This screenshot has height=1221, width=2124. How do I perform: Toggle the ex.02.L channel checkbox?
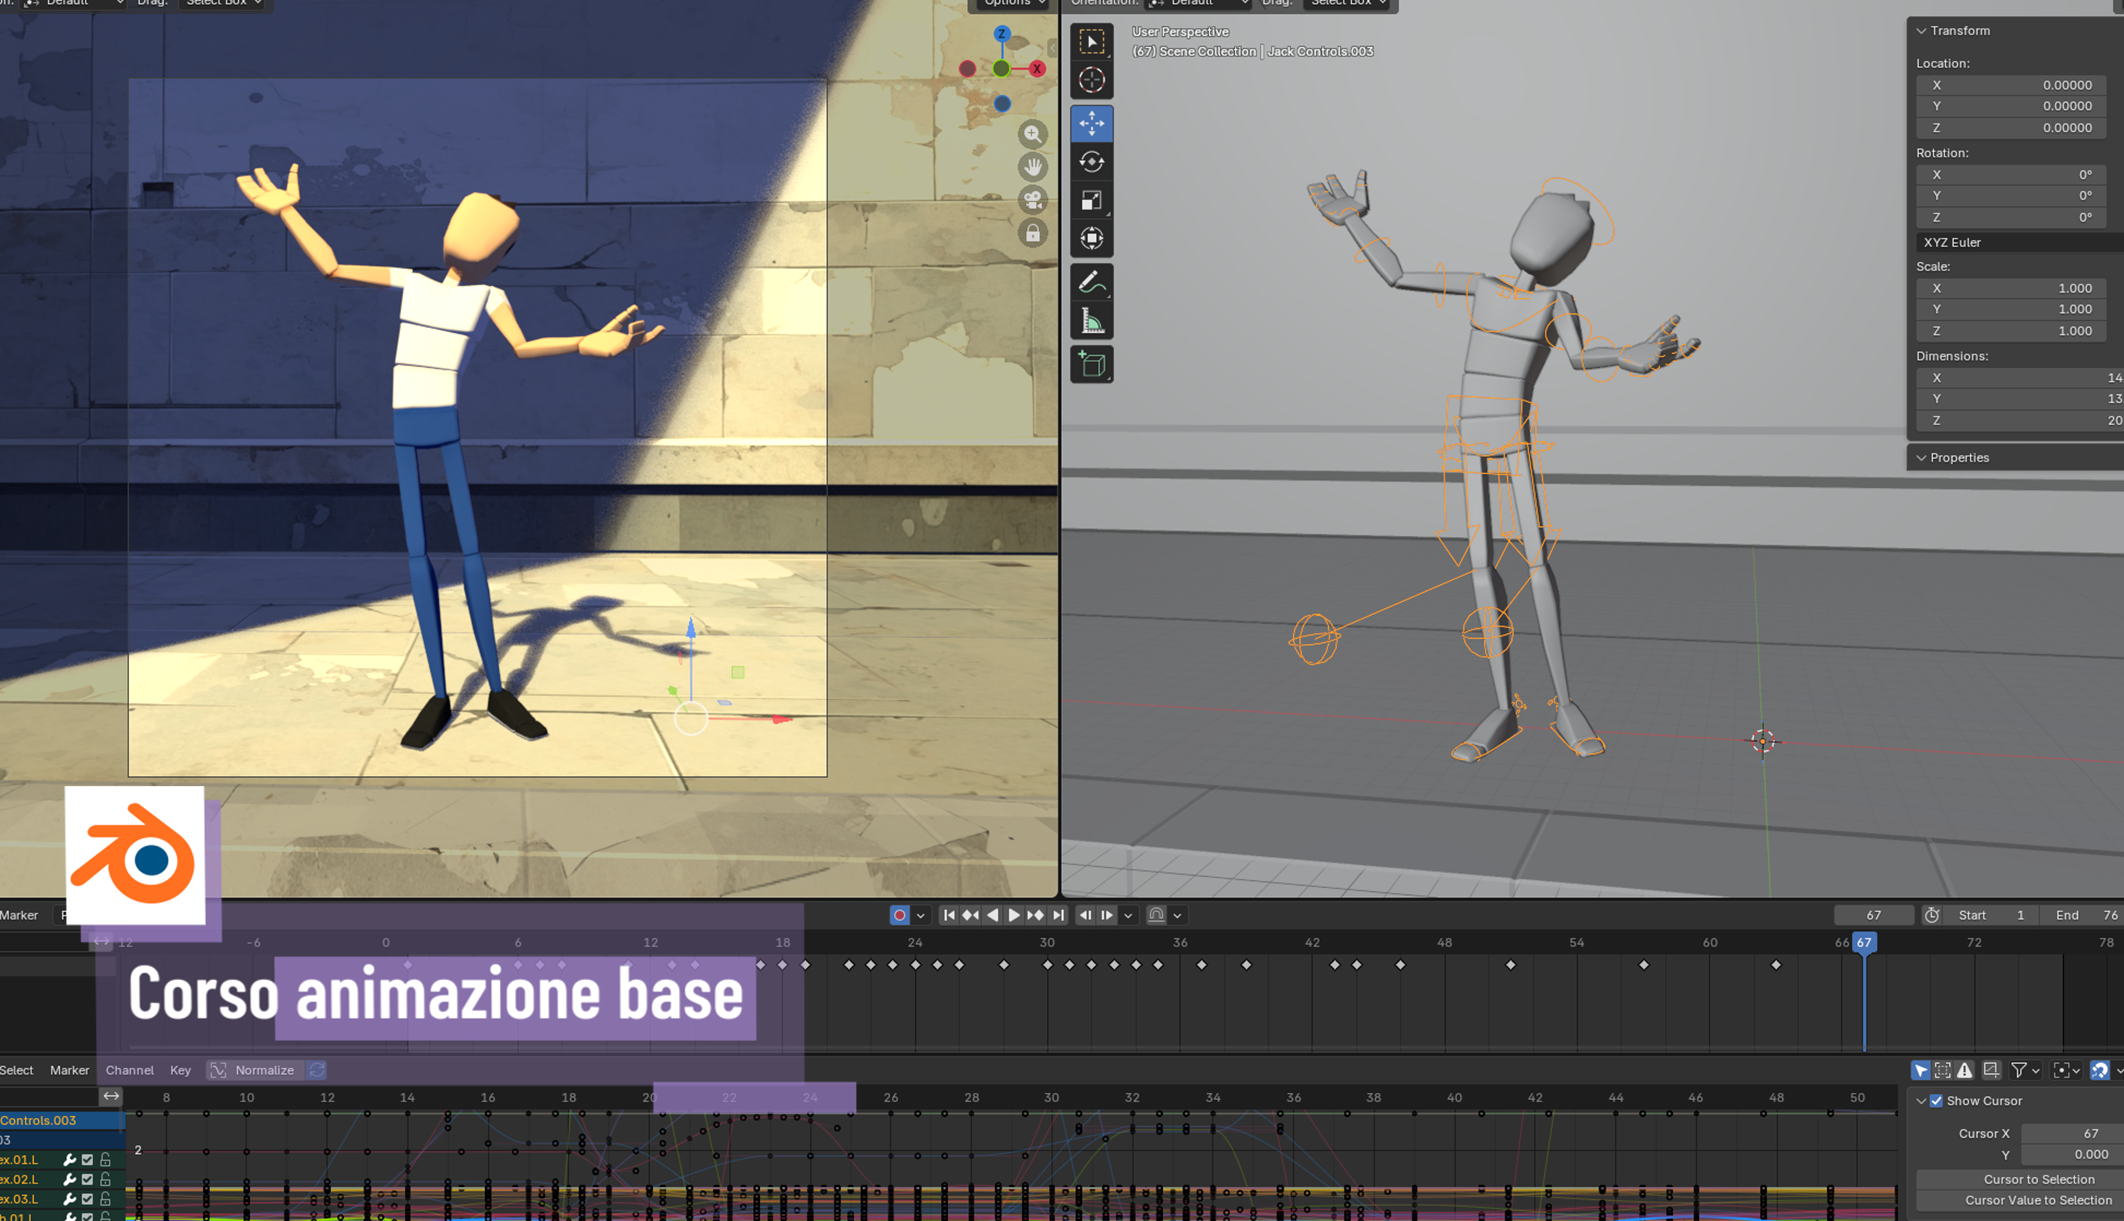pyautogui.click(x=87, y=1180)
